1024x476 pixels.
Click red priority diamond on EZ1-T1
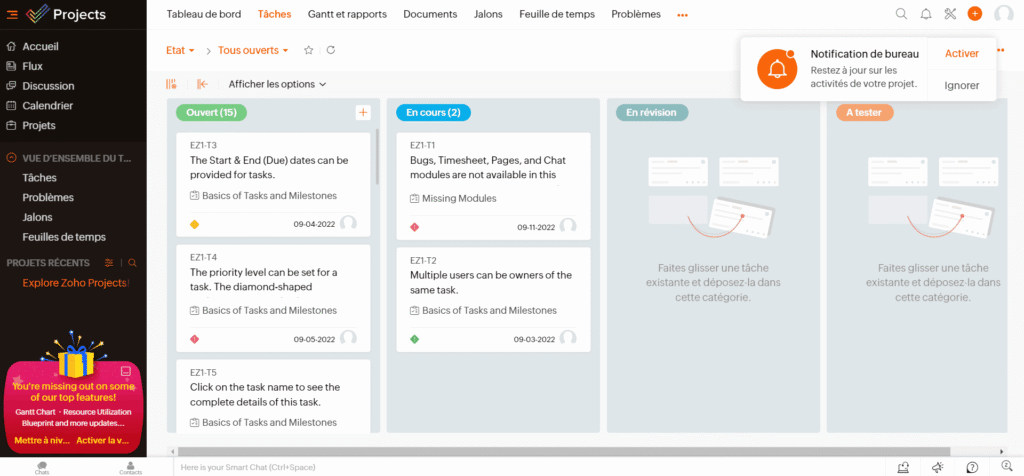coord(415,227)
